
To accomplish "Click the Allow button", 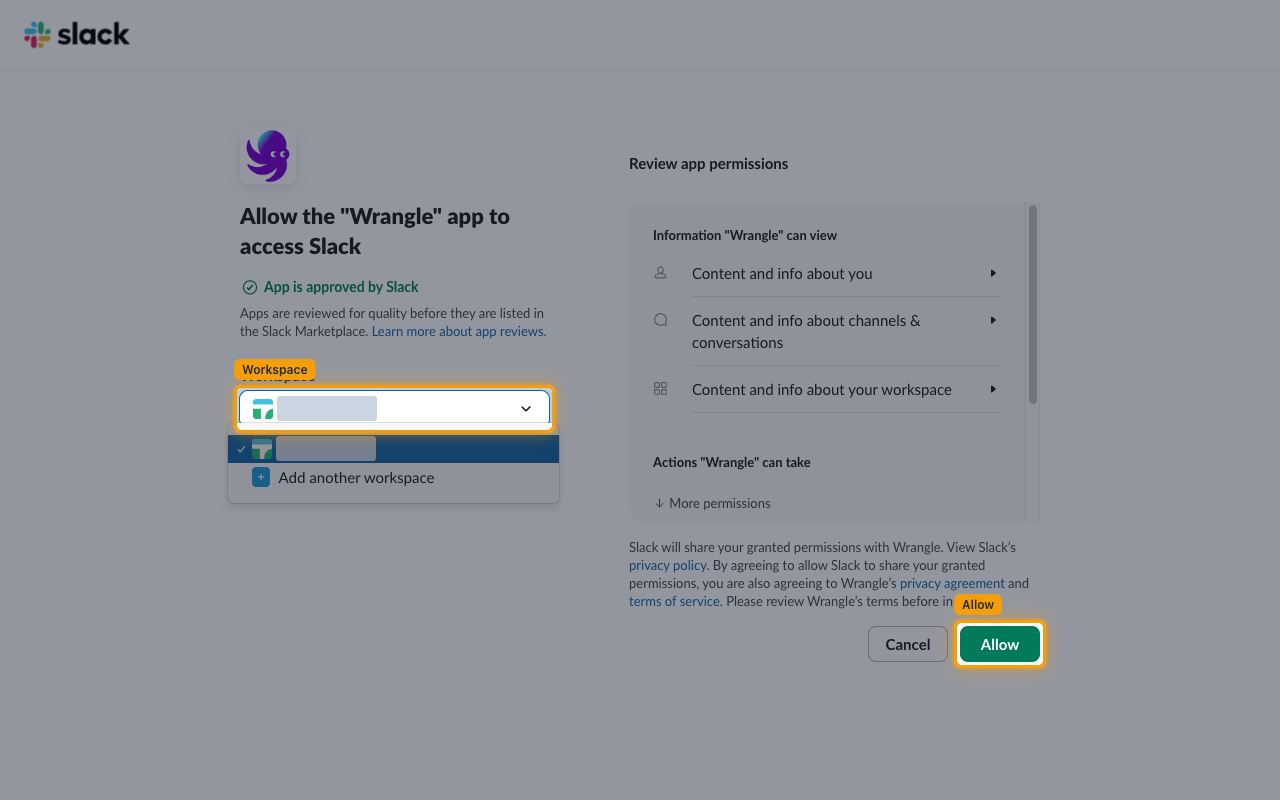I will click(x=1000, y=644).
